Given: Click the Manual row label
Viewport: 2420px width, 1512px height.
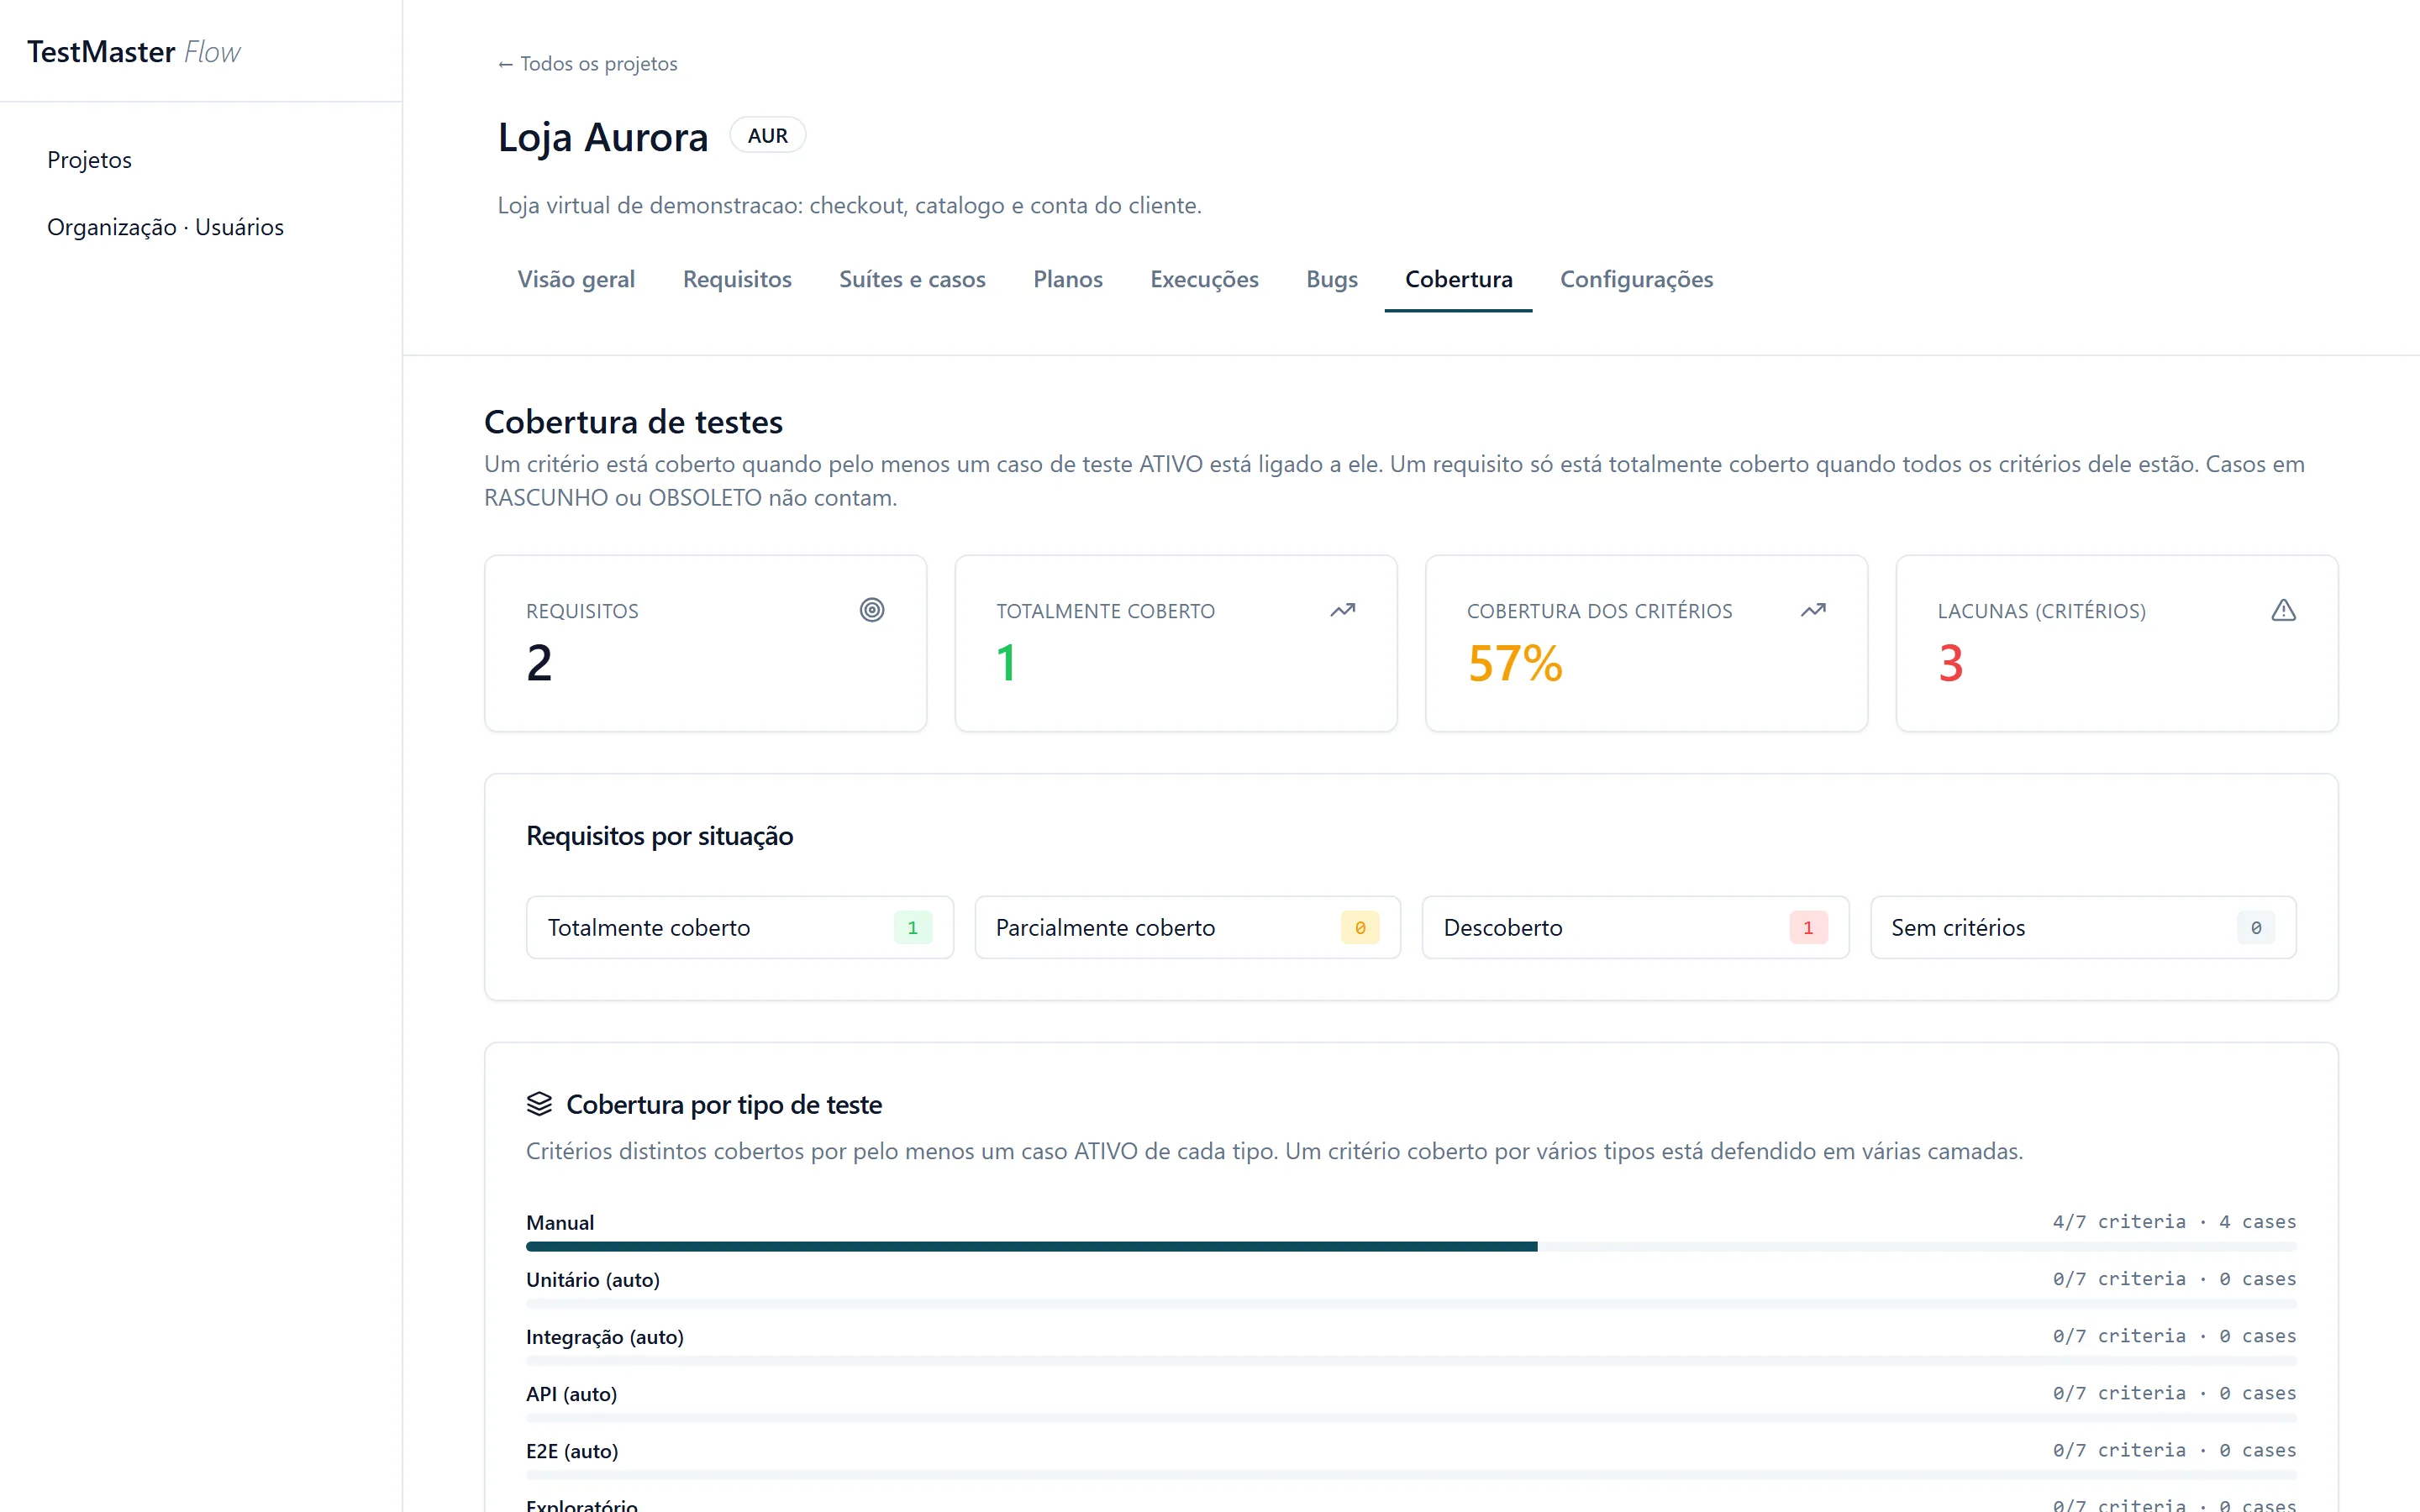Looking at the screenshot, I should tap(560, 1222).
